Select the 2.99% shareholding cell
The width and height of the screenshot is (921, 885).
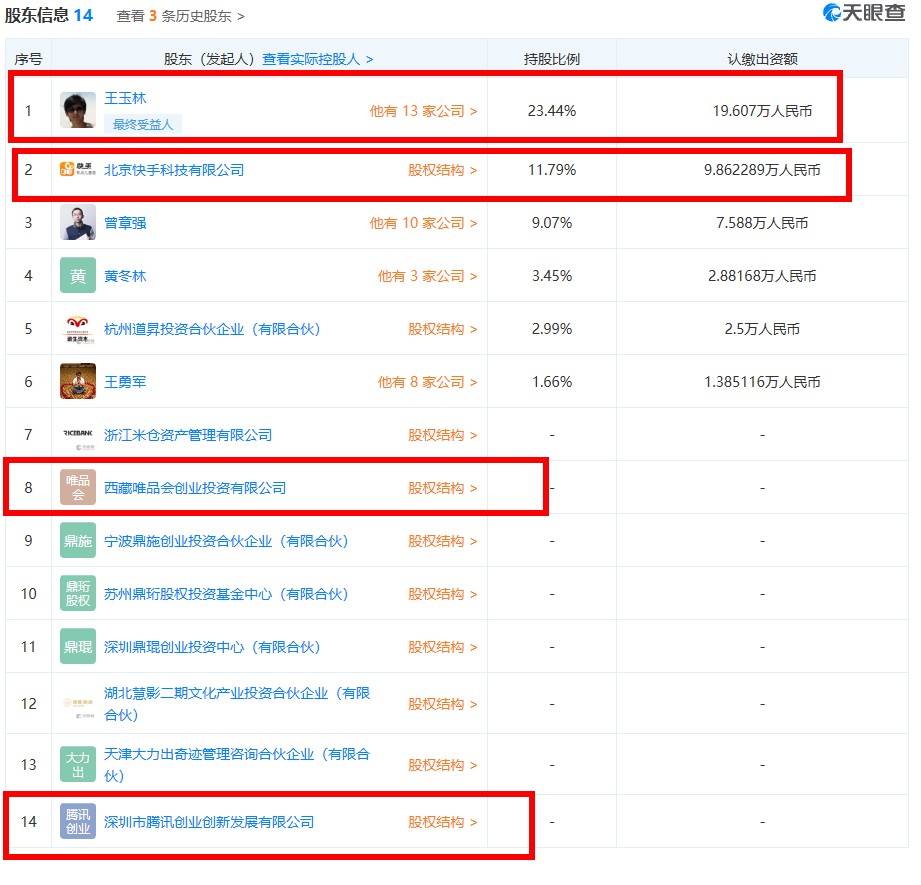(552, 329)
